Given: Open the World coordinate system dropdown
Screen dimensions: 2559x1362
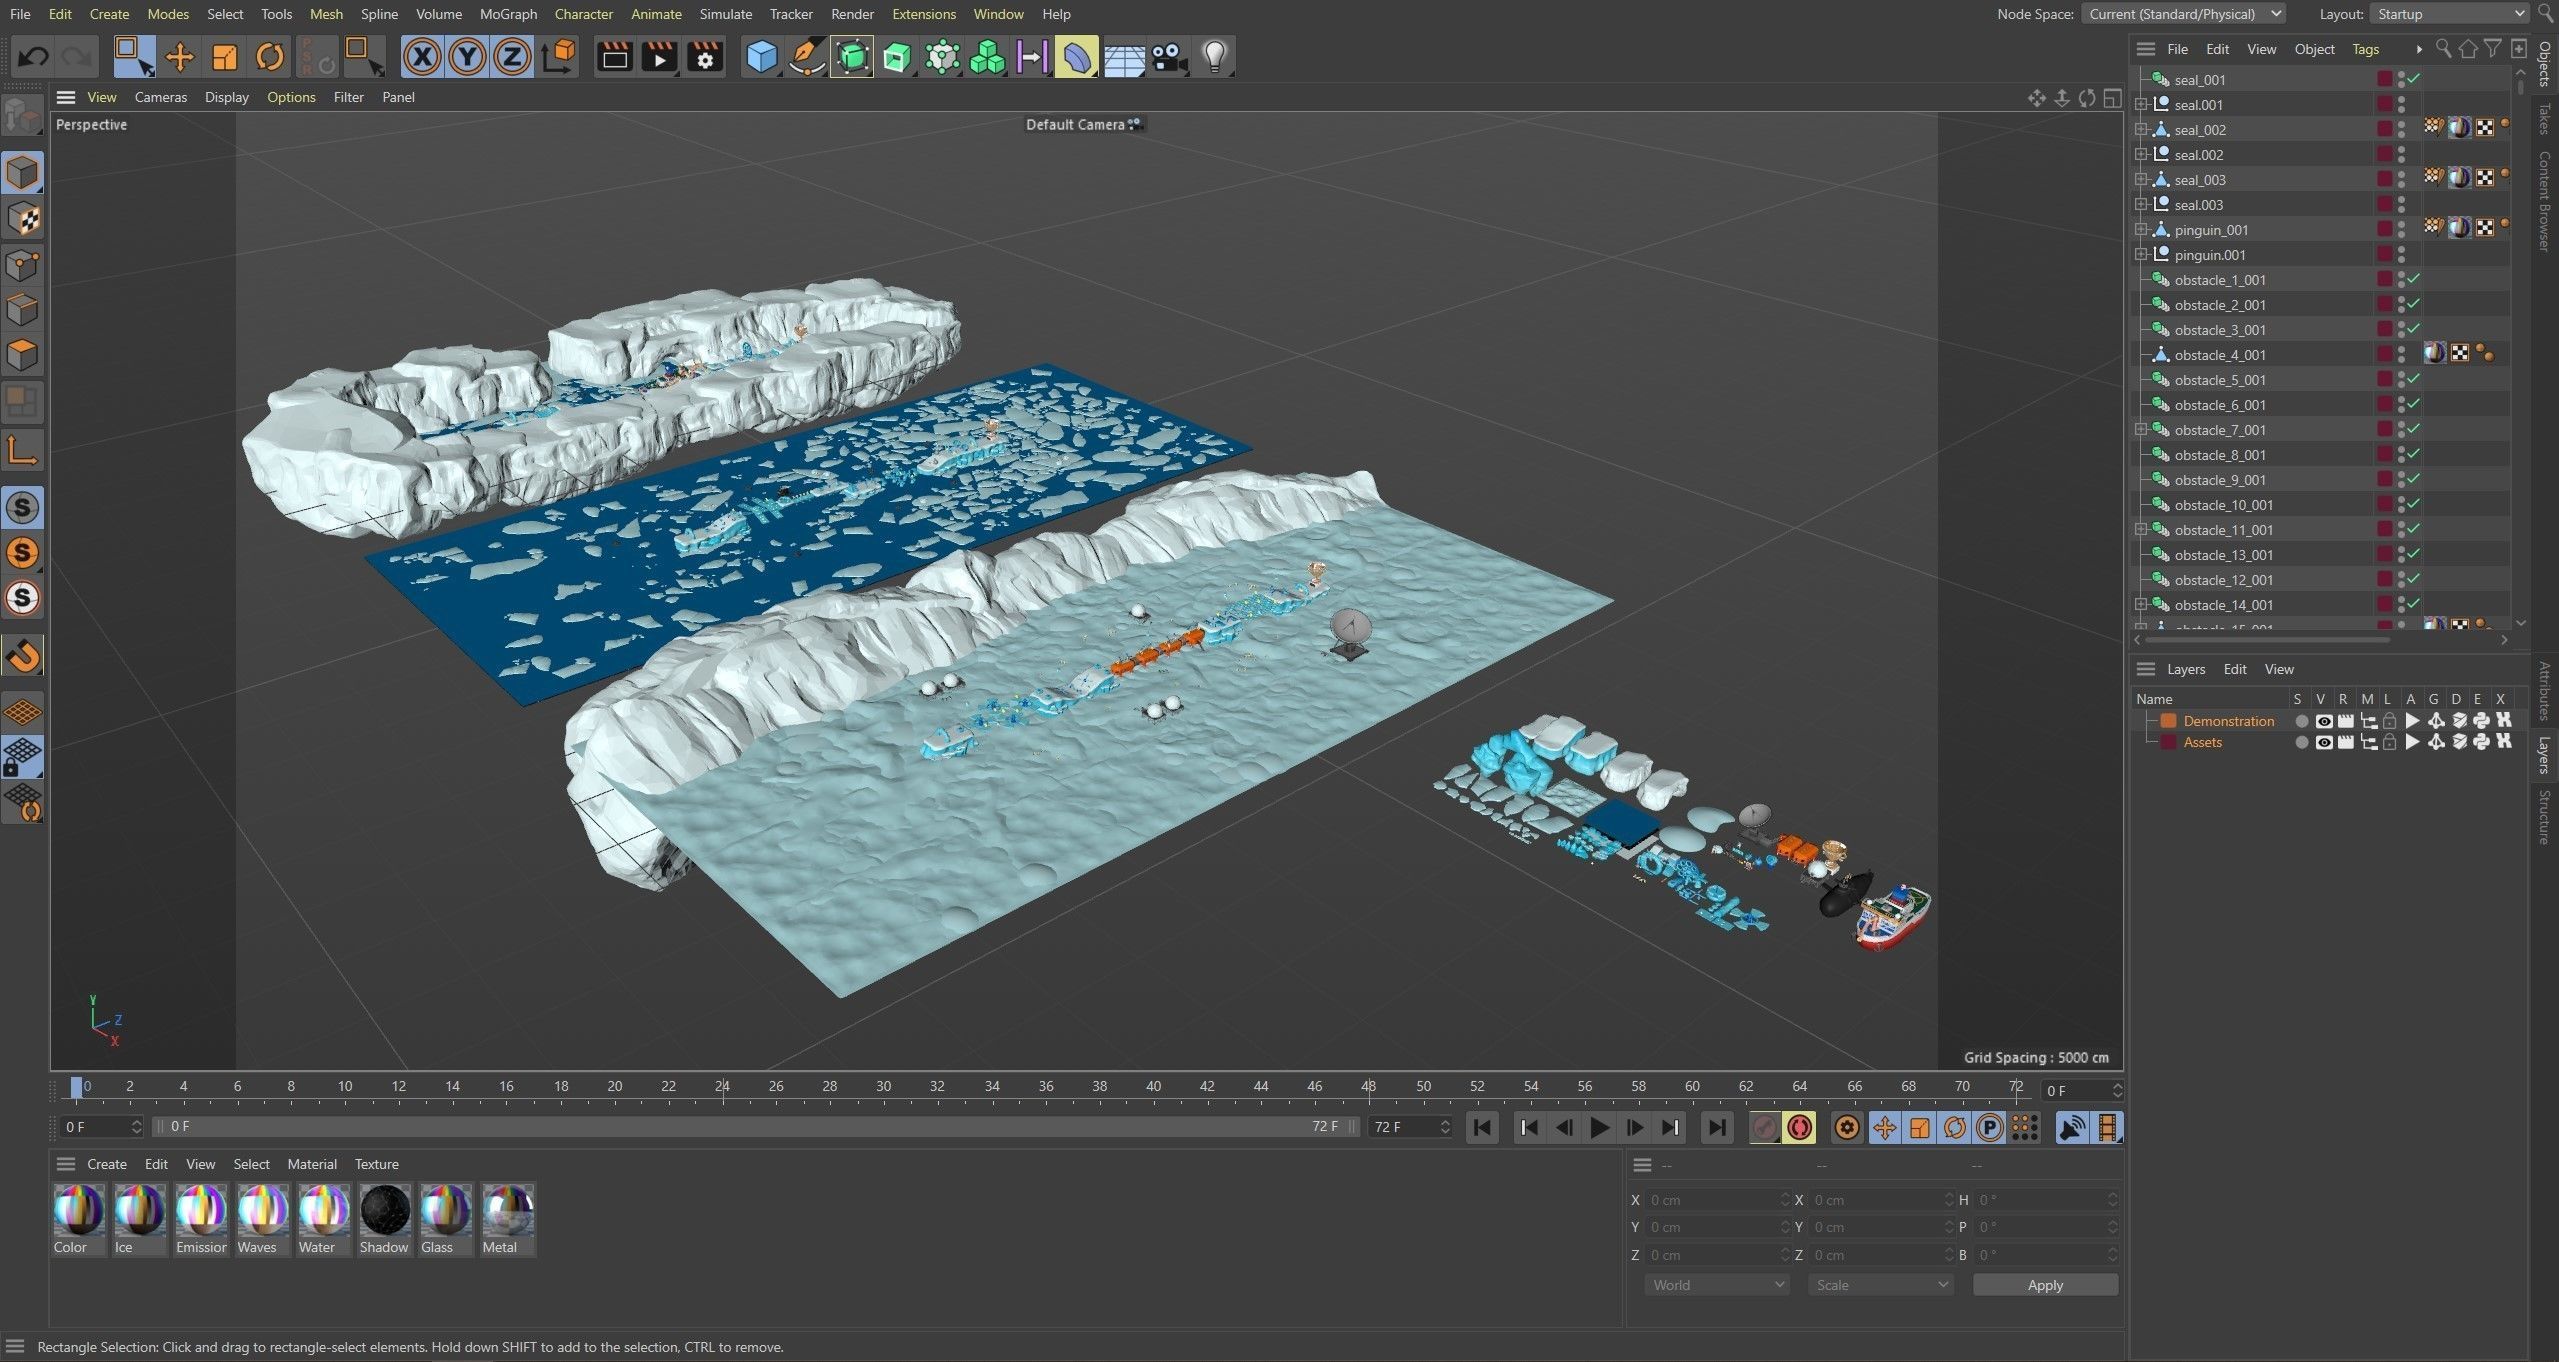Looking at the screenshot, I should [x=1716, y=1285].
